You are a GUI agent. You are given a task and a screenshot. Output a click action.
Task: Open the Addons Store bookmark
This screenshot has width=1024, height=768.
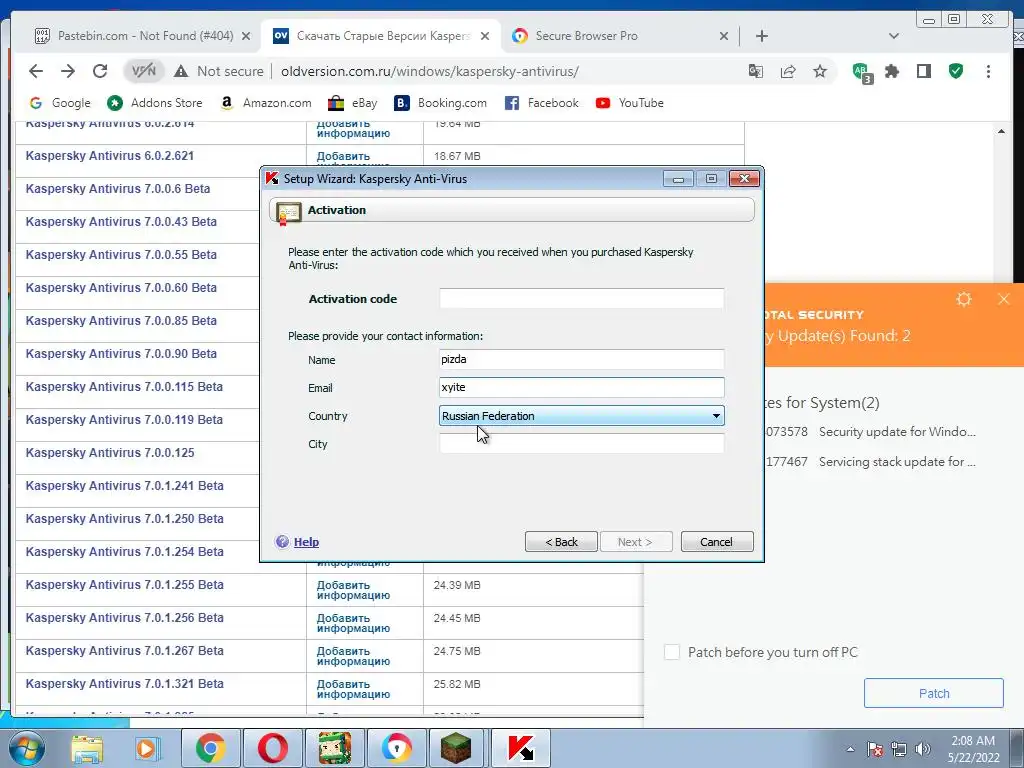pyautogui.click(x=155, y=103)
